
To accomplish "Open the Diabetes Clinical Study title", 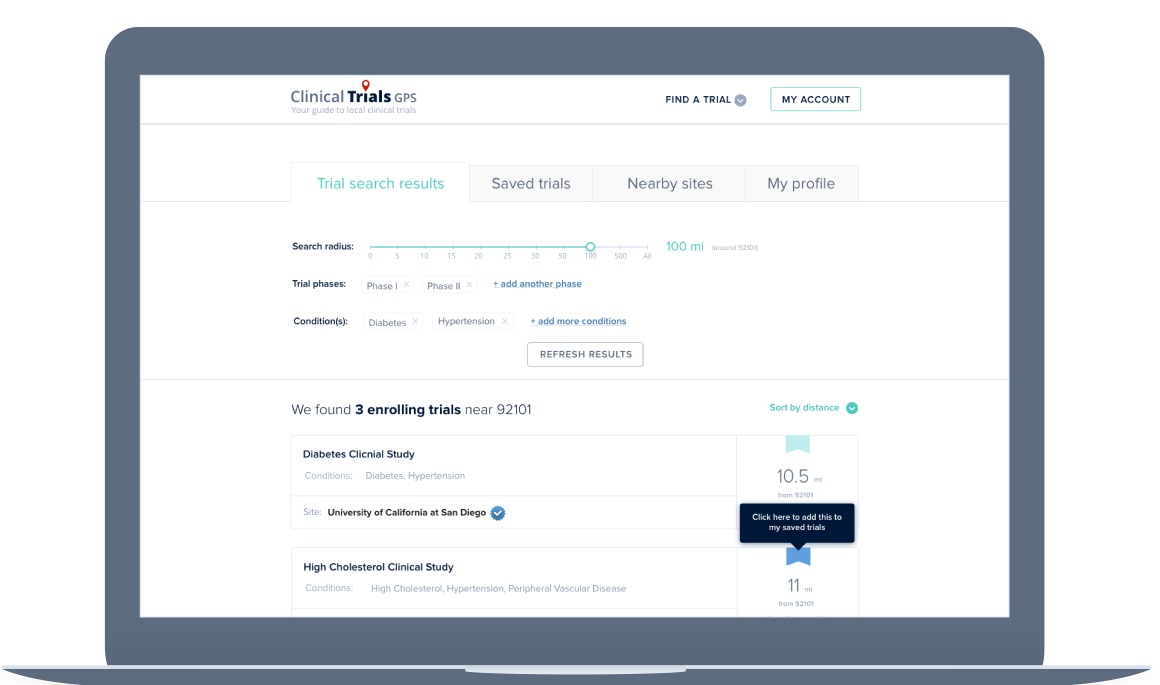I will tap(359, 454).
